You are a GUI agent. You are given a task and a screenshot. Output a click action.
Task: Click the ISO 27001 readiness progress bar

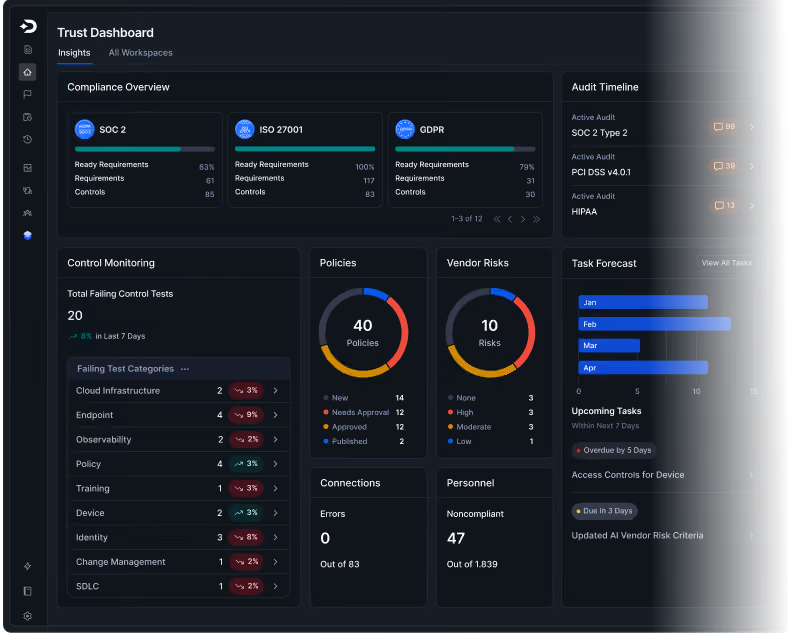pos(305,149)
